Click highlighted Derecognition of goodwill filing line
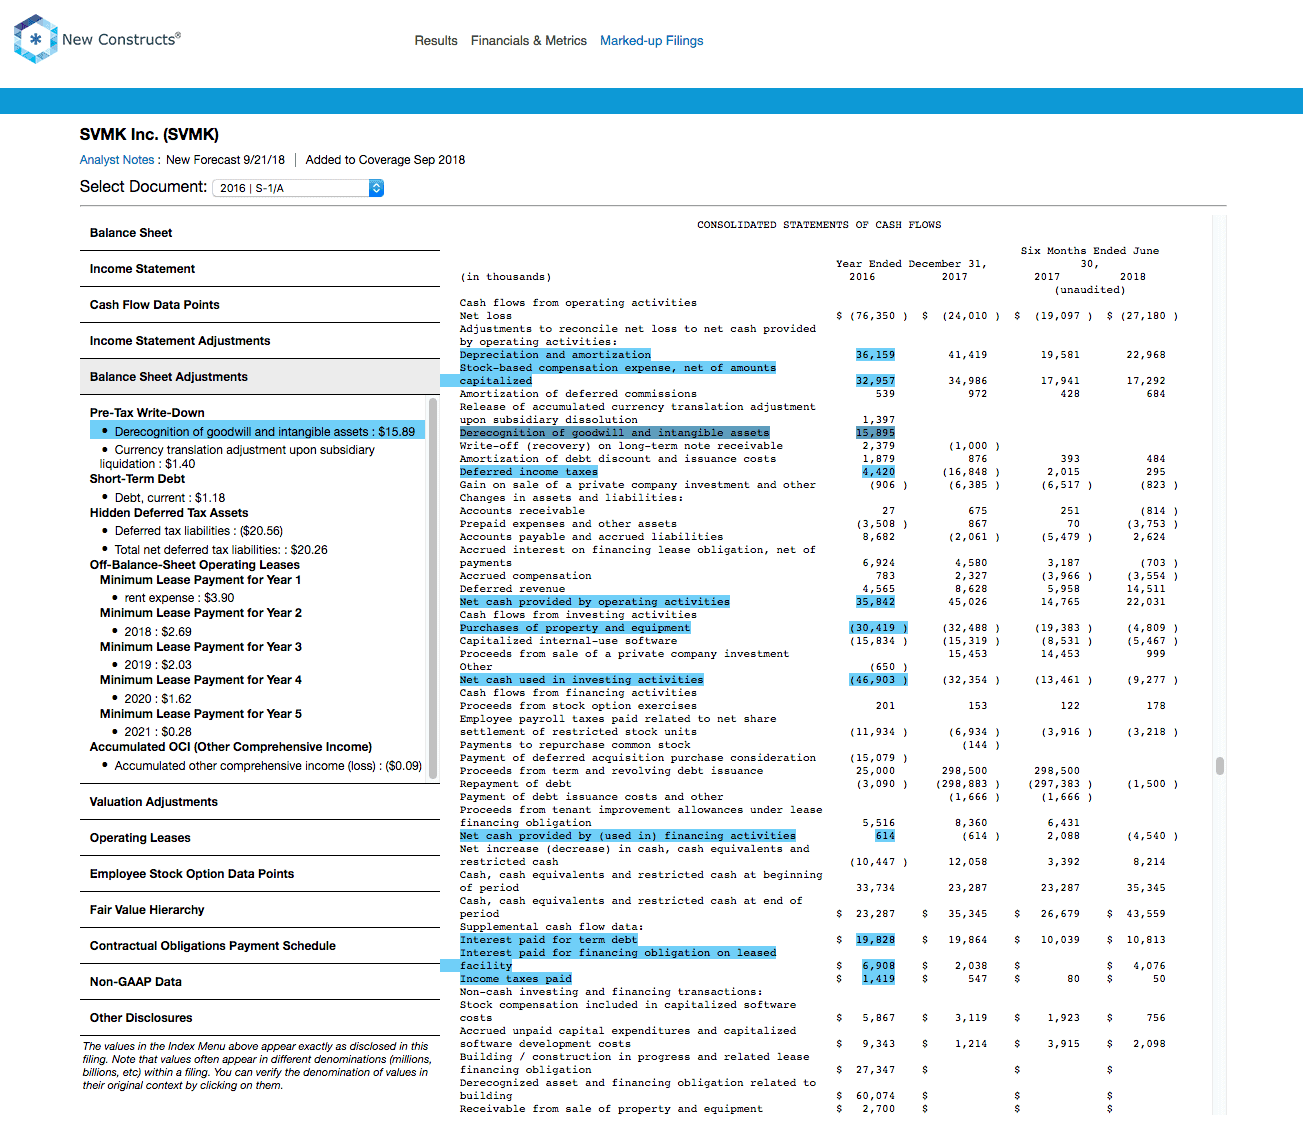Image resolution: width=1303 pixels, height=1136 pixels. point(614,433)
